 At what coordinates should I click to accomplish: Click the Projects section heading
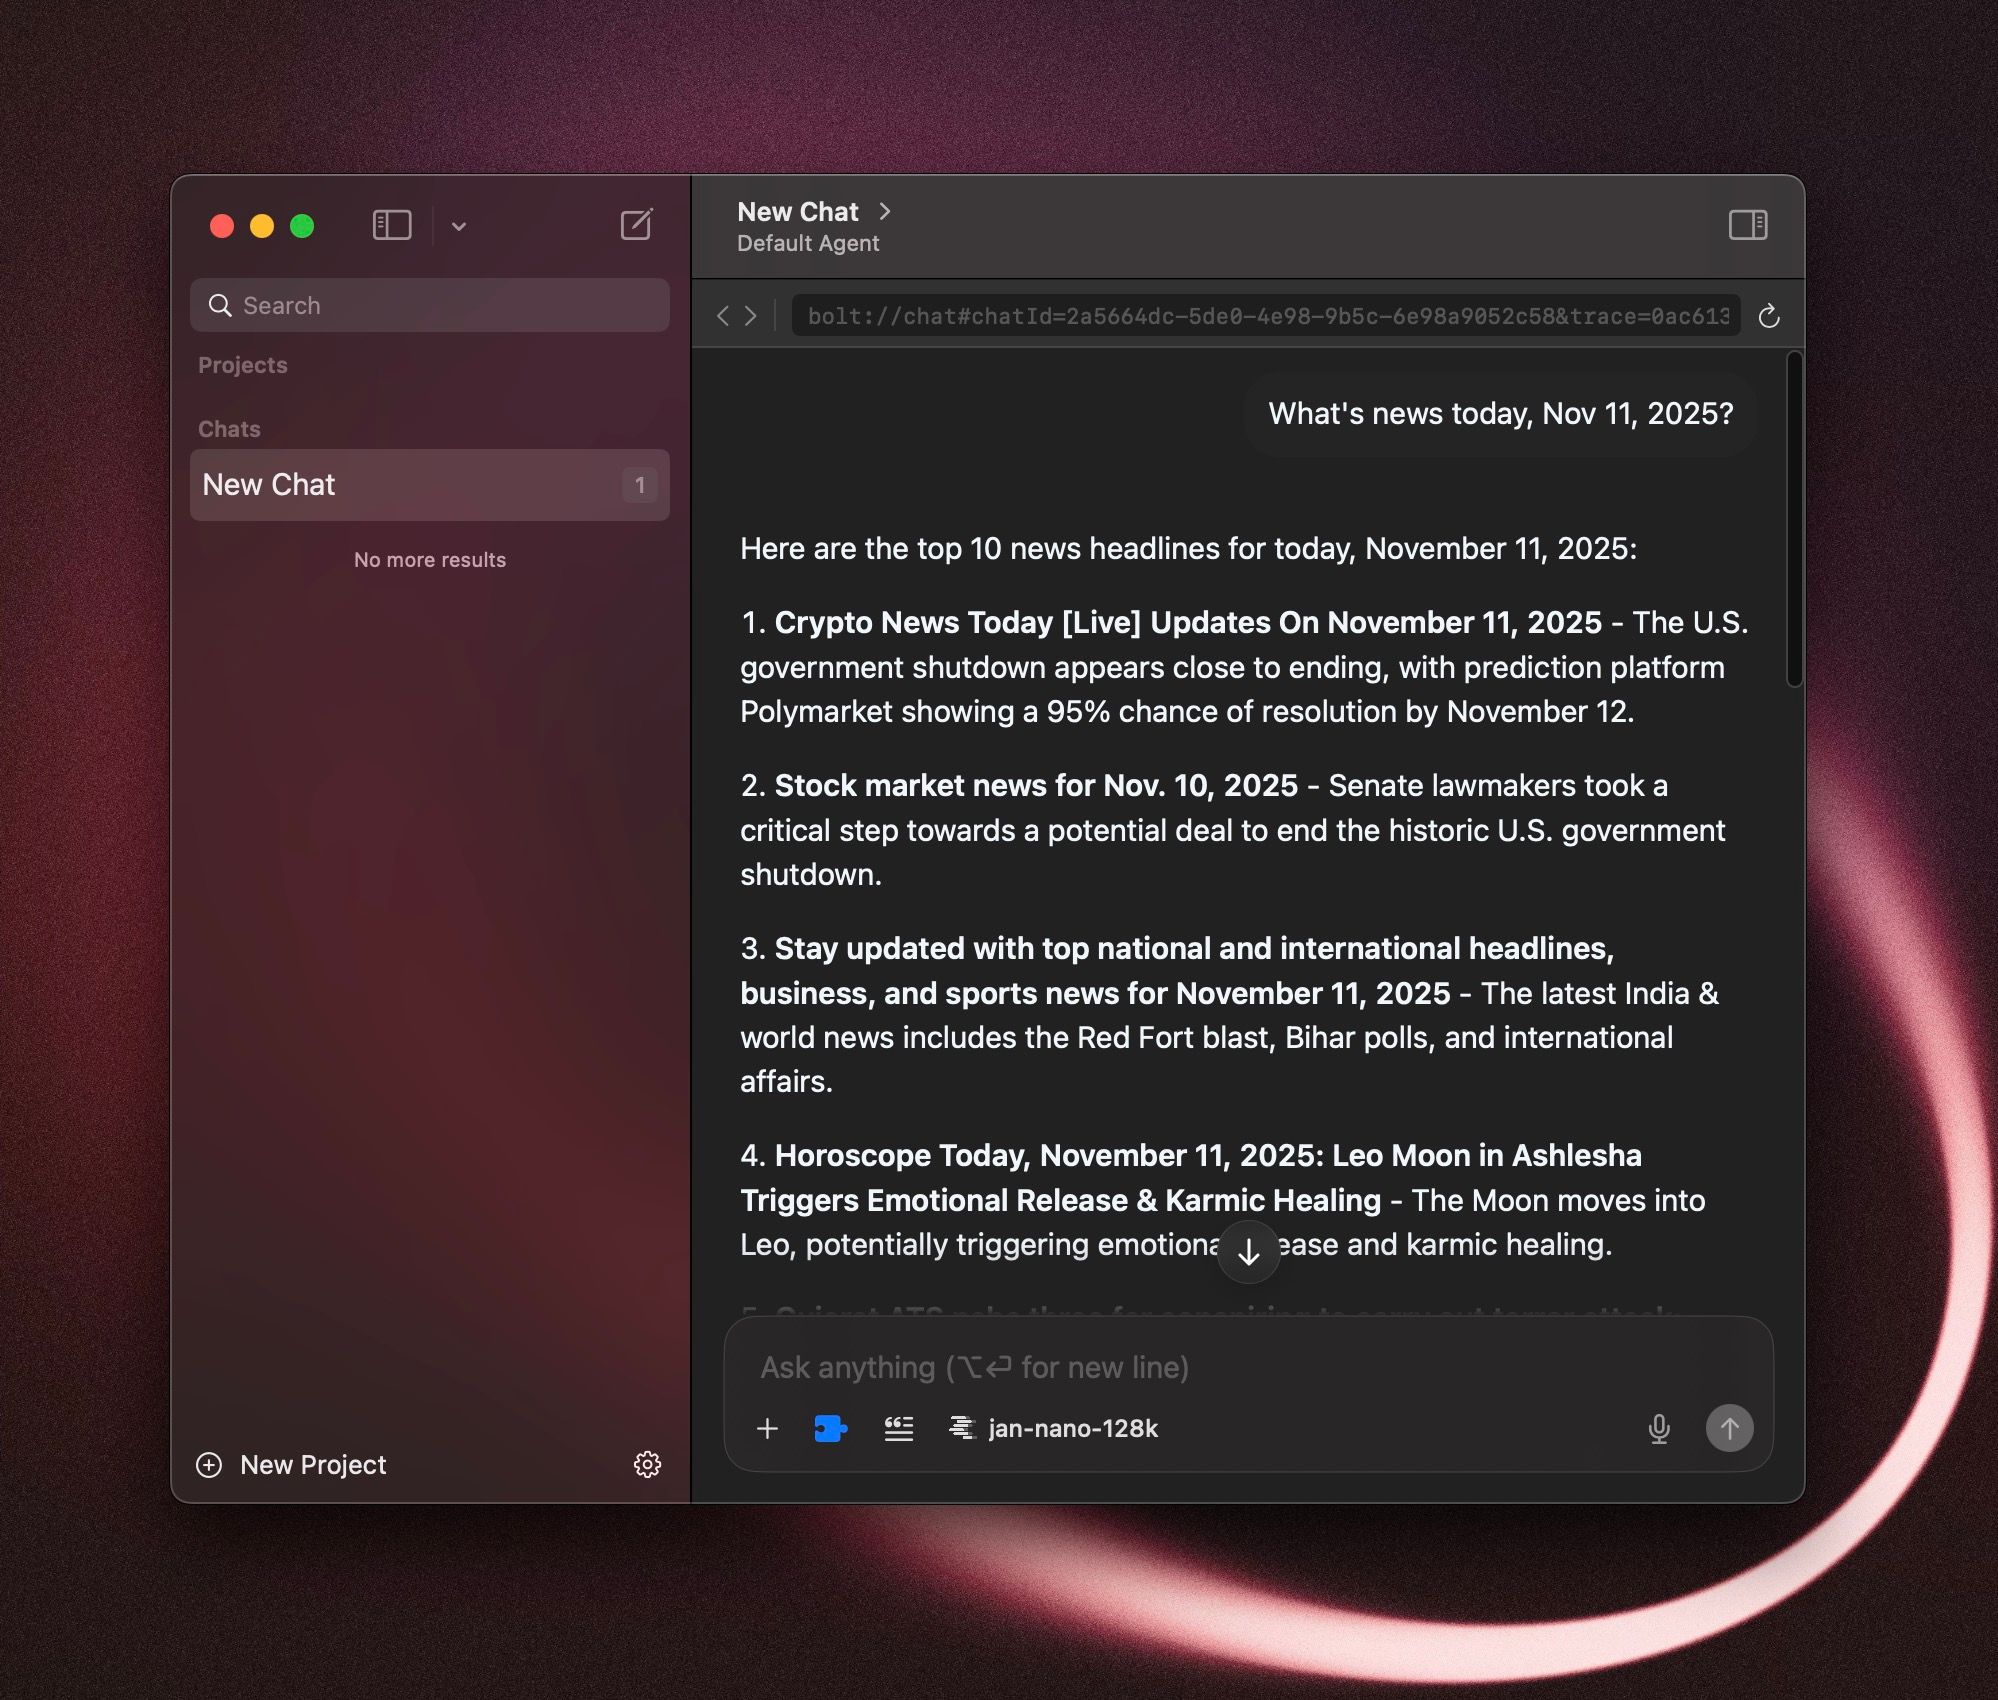tap(243, 365)
